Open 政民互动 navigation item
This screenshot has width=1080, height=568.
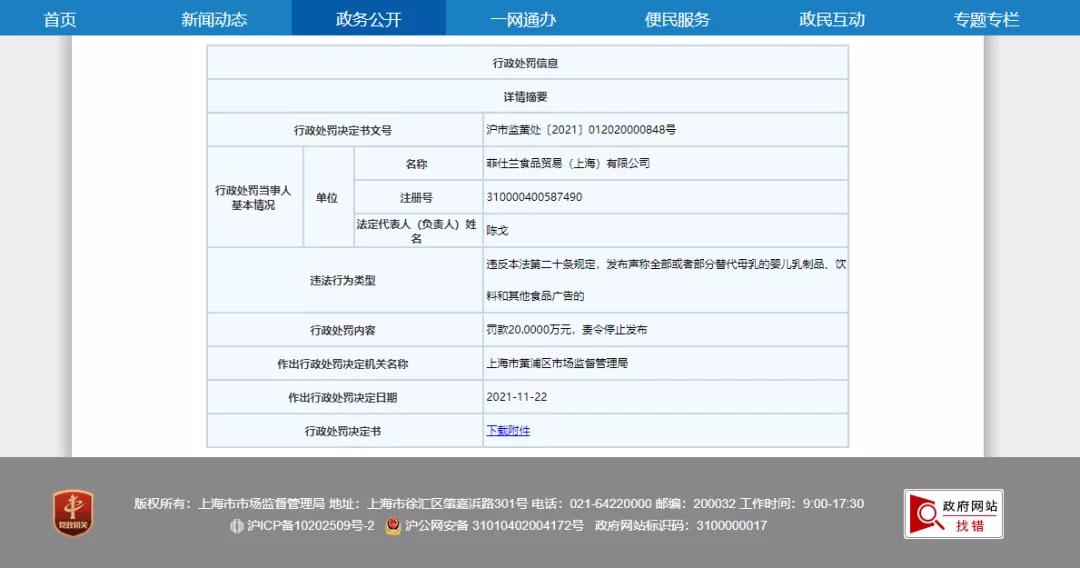(832, 19)
